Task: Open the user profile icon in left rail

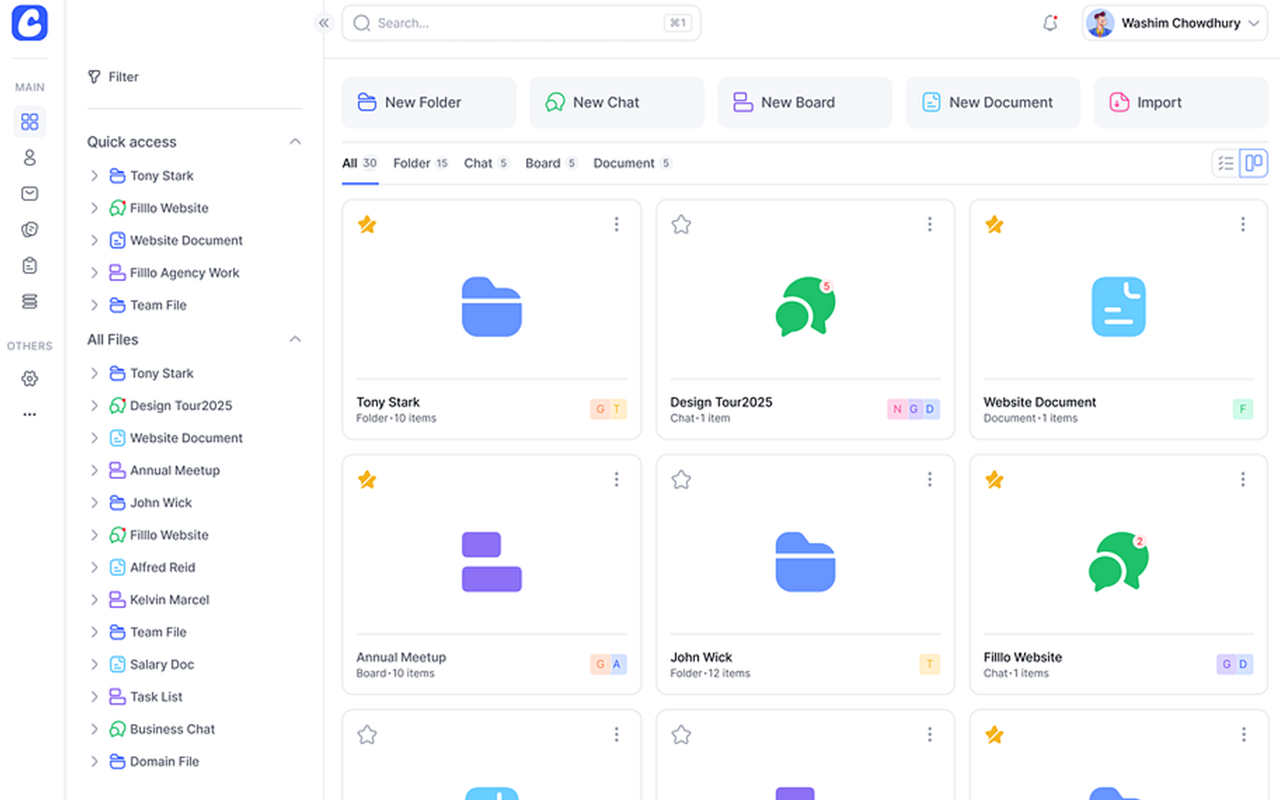Action: [30, 158]
